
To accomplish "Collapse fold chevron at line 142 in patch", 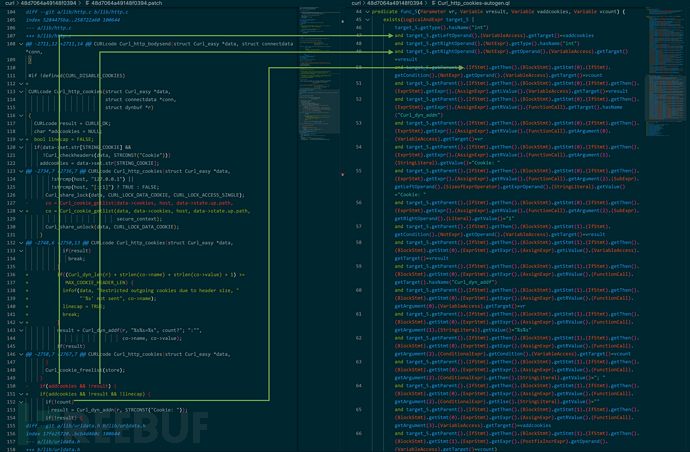I will click(21, 322).
